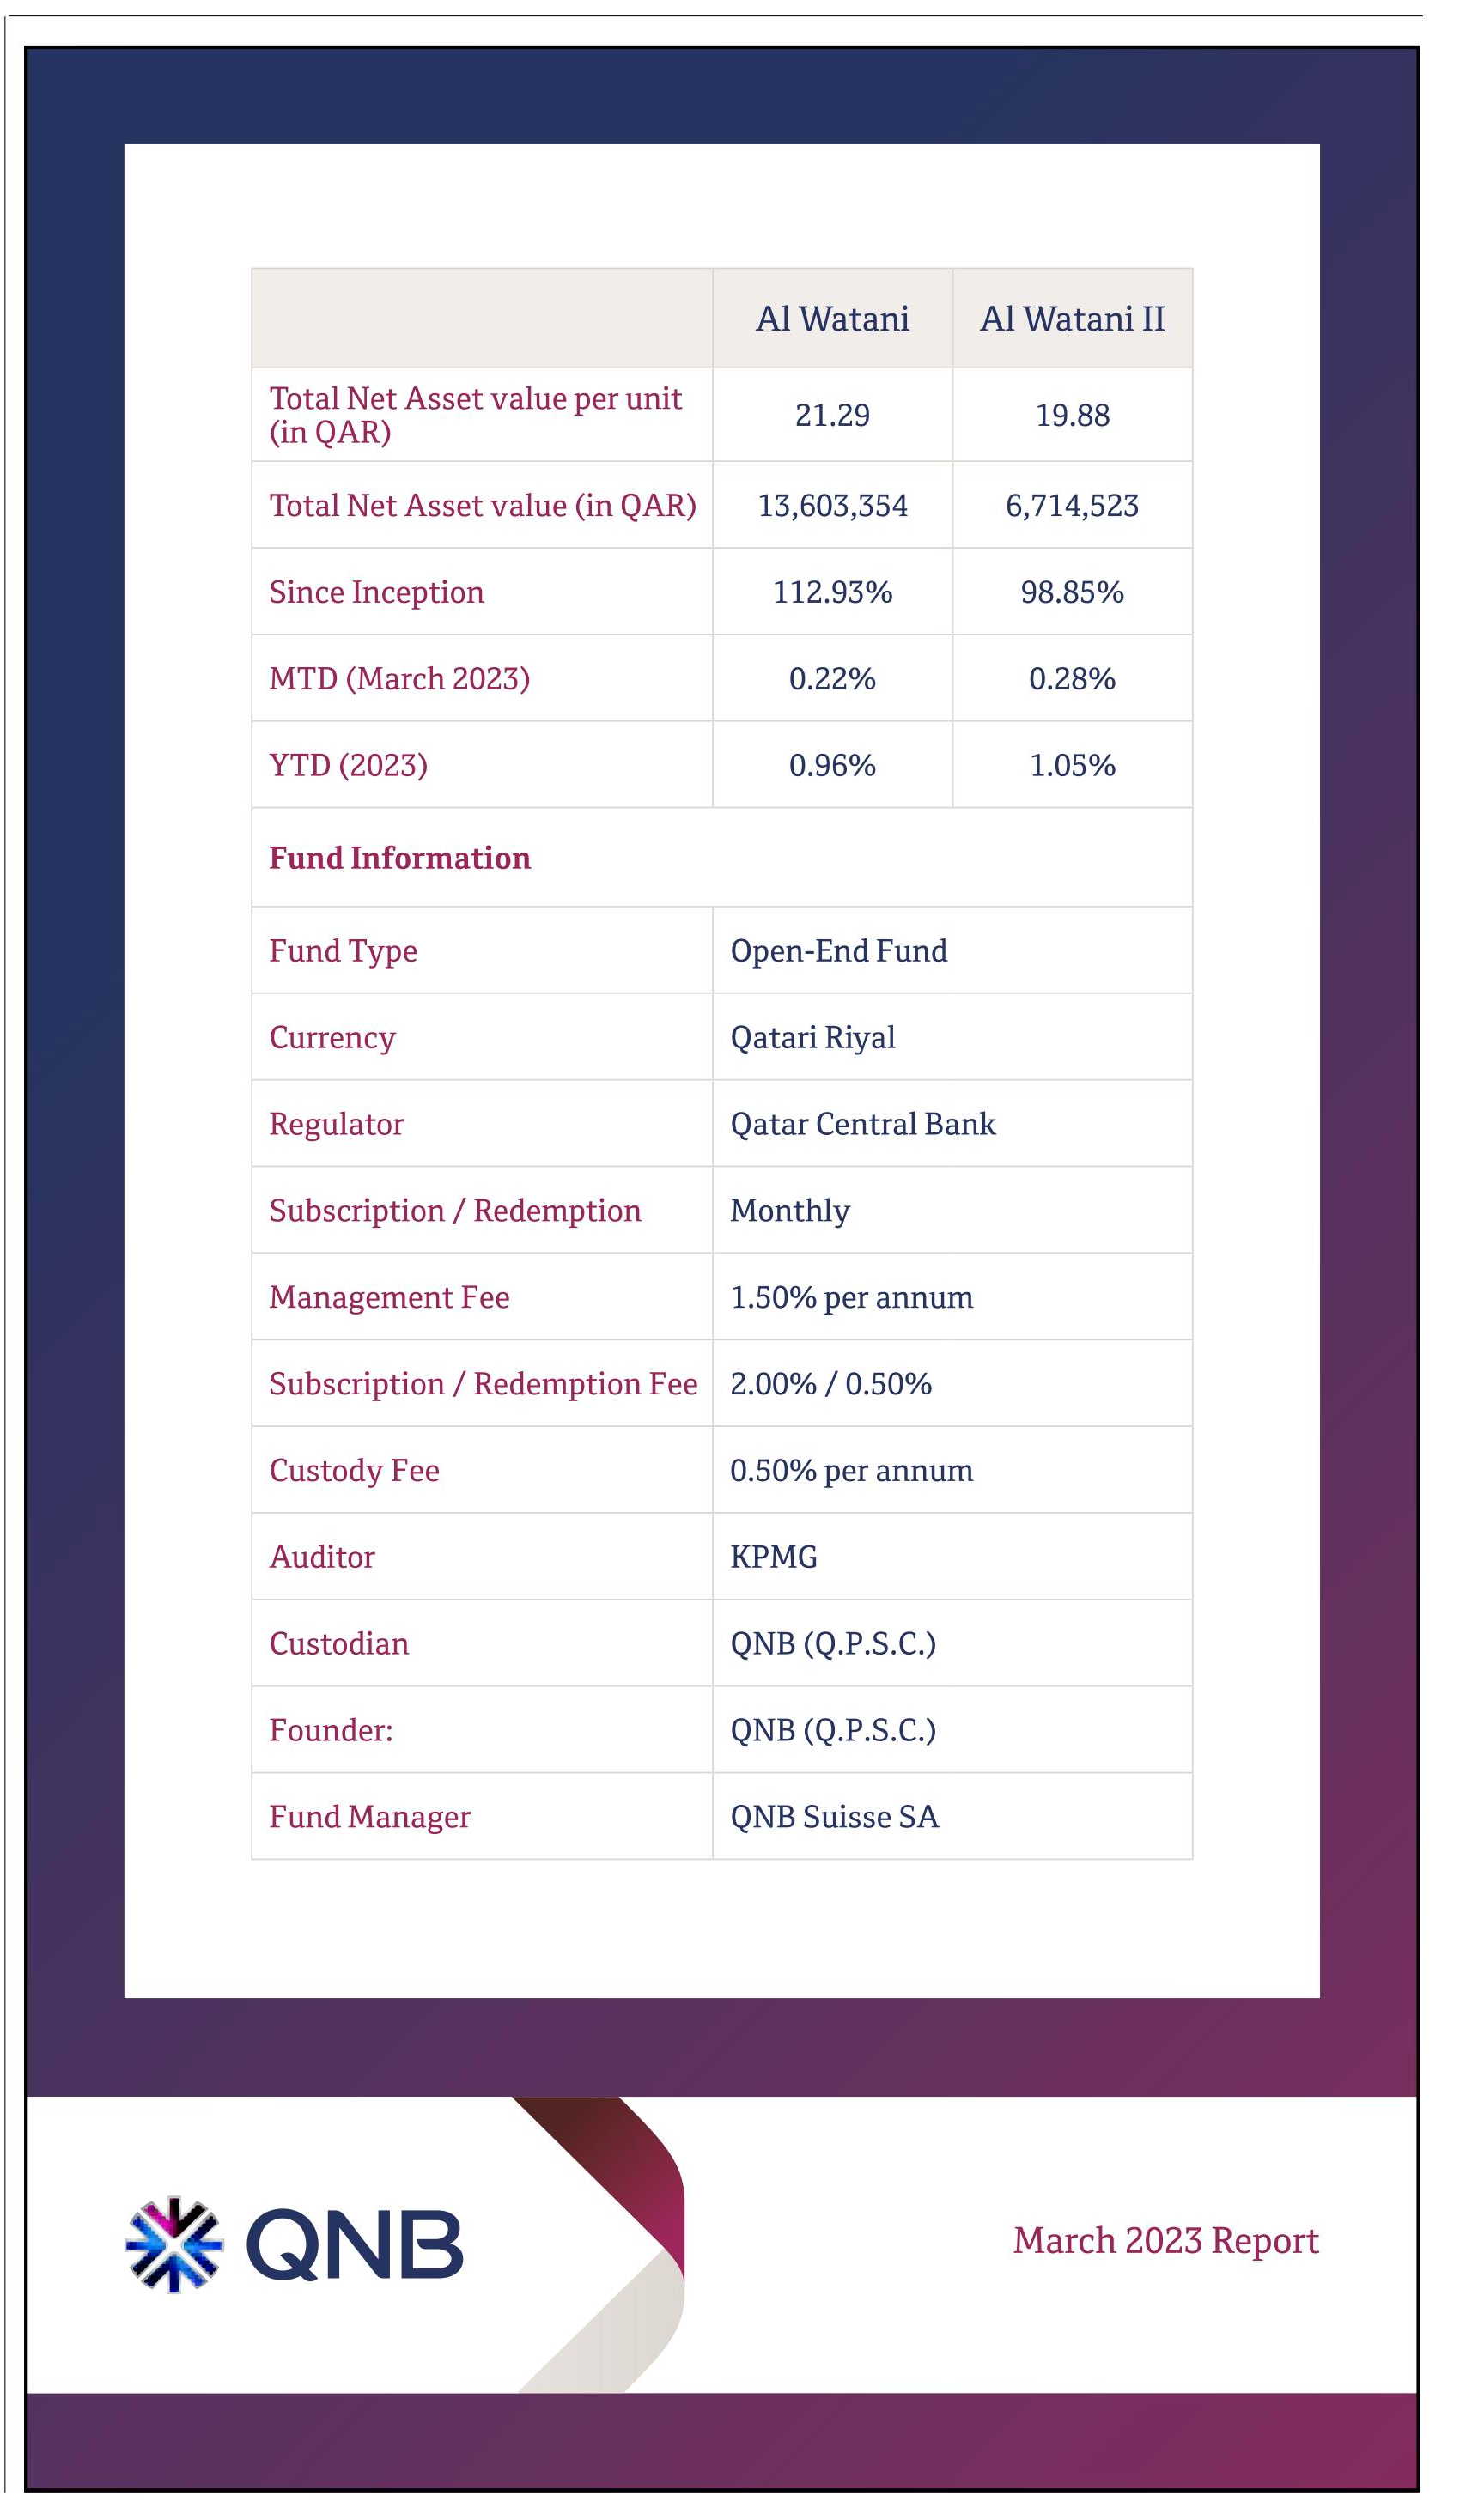Image resolution: width=1472 pixels, height=2520 pixels.
Task: Select the YTD (2023) row label
Action: pyautogui.click(x=349, y=766)
